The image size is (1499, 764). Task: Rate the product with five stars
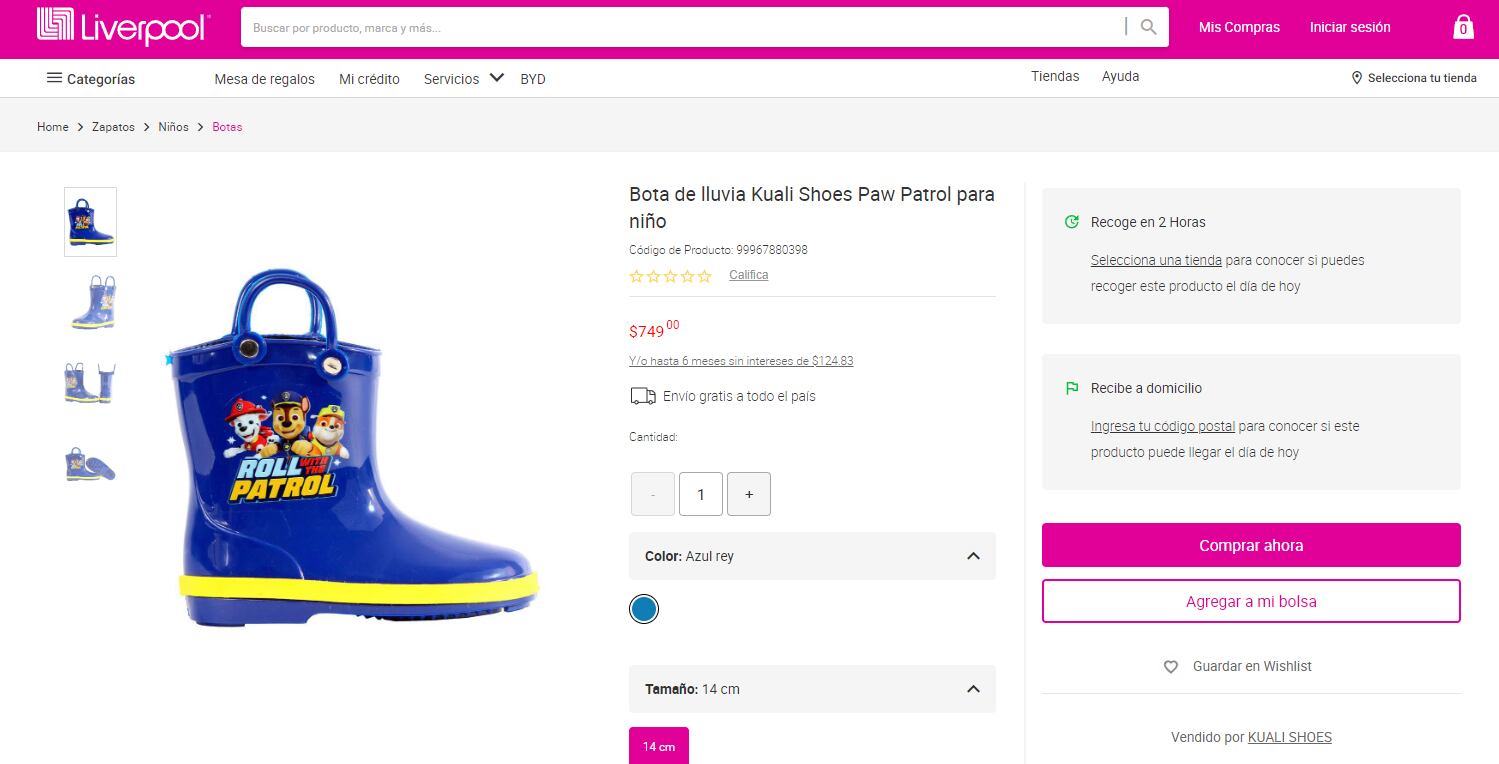[705, 276]
